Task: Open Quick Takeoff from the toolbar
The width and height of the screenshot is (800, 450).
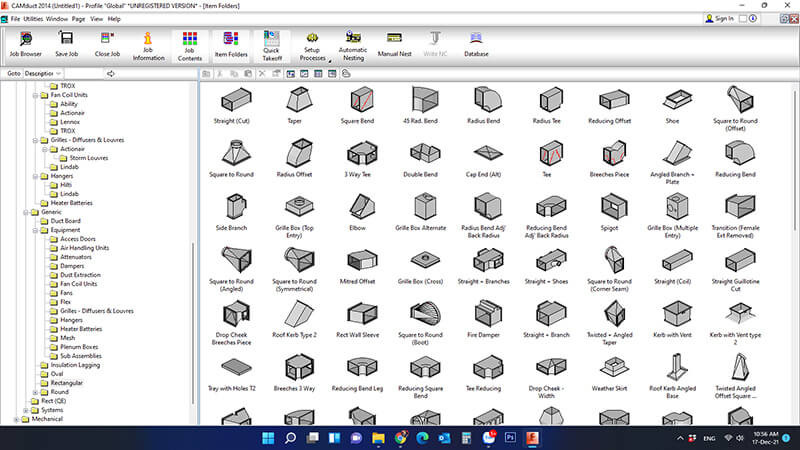Action: 271,46
